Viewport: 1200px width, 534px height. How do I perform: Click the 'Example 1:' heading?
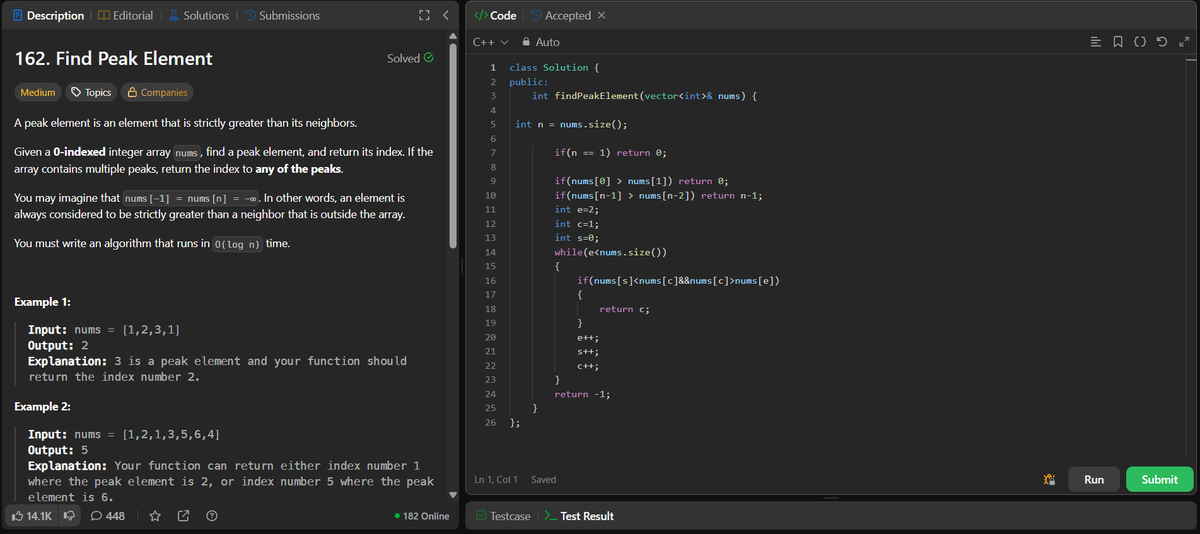43,302
